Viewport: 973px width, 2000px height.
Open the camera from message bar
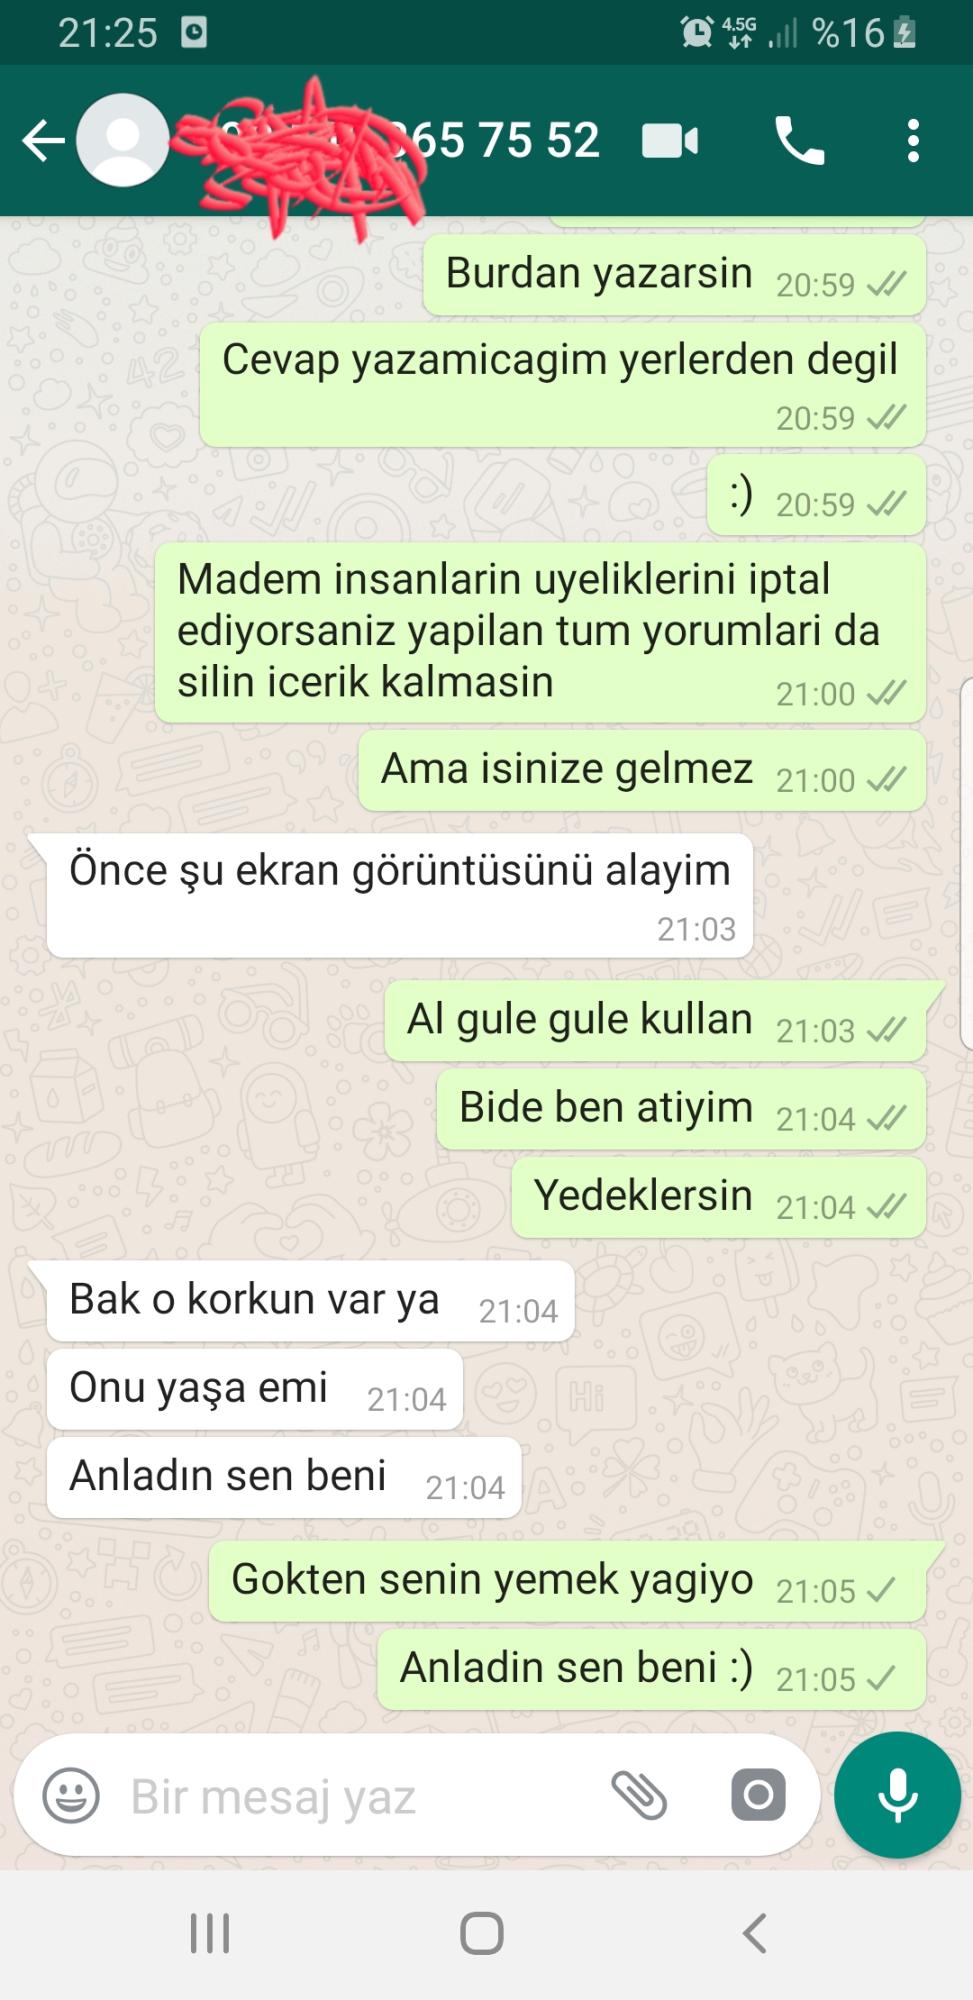(758, 1795)
